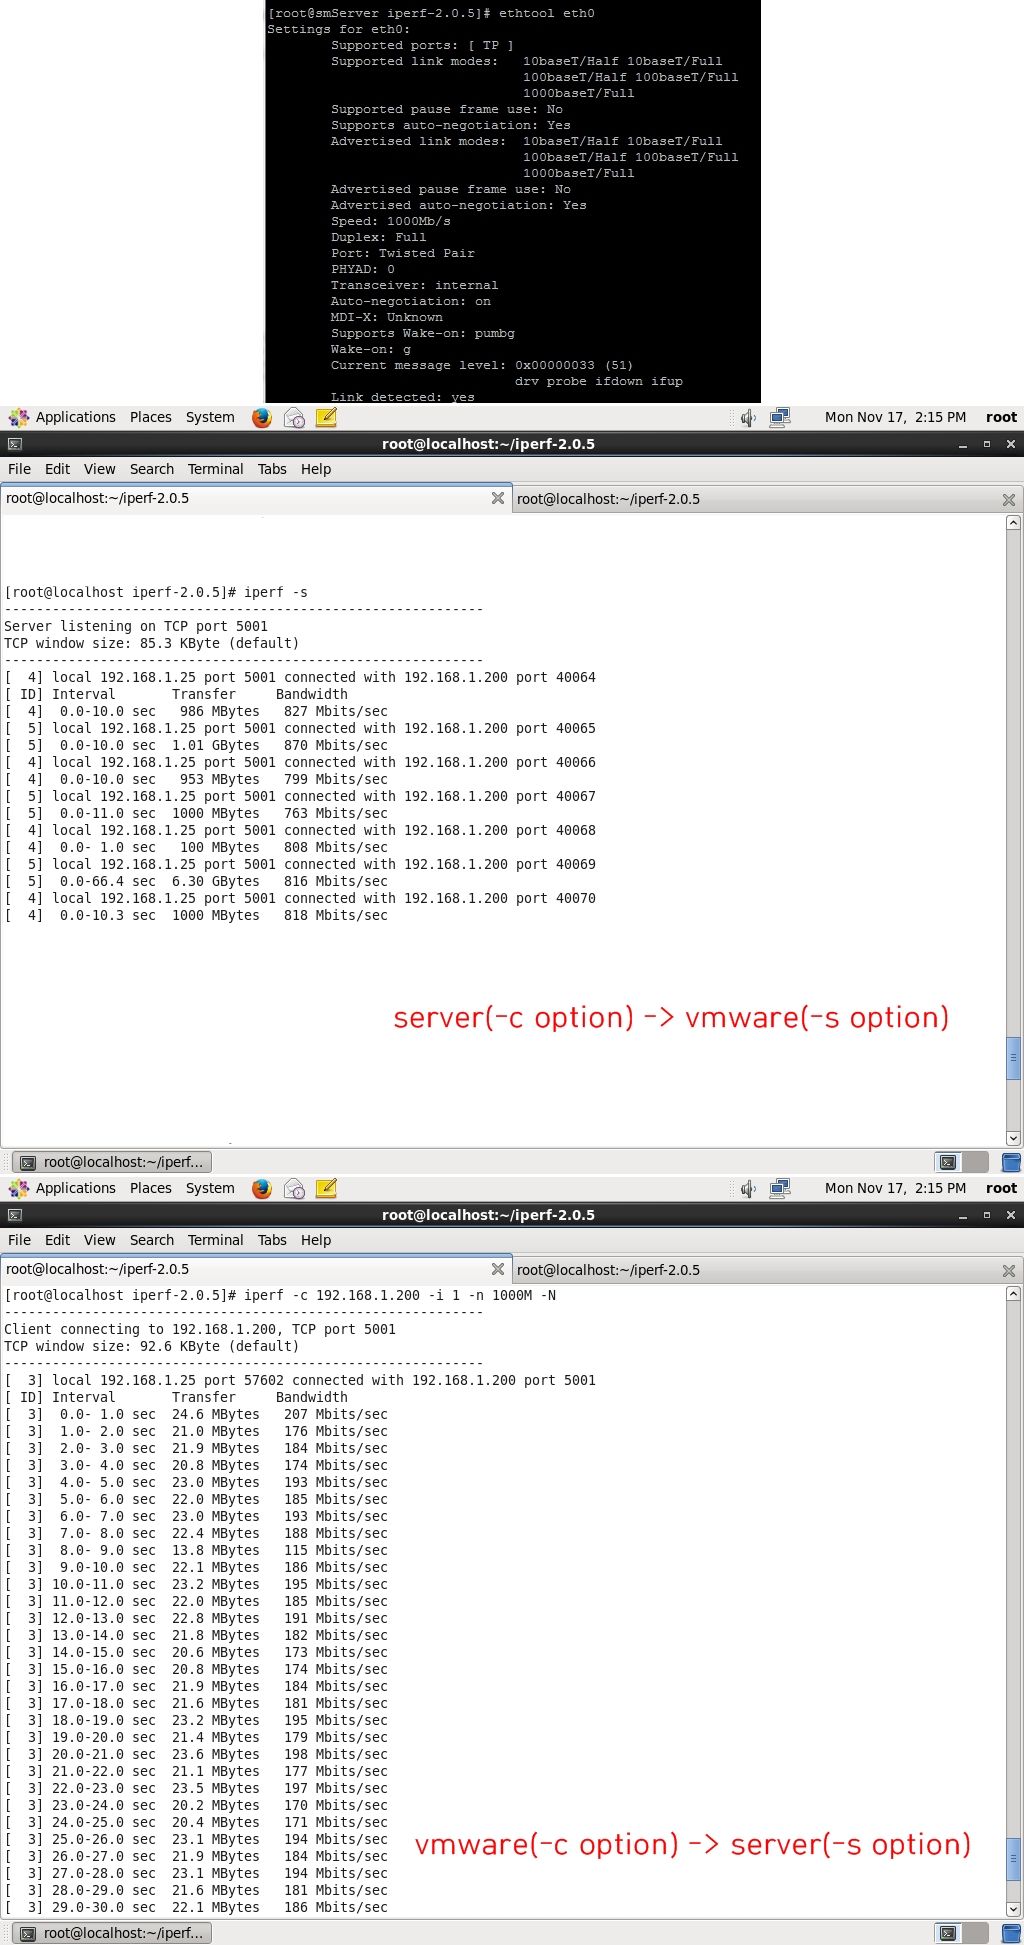The image size is (1024, 1945).
Task: Open the Terminal menu in the iperf -c terminal
Action: [x=215, y=1240]
